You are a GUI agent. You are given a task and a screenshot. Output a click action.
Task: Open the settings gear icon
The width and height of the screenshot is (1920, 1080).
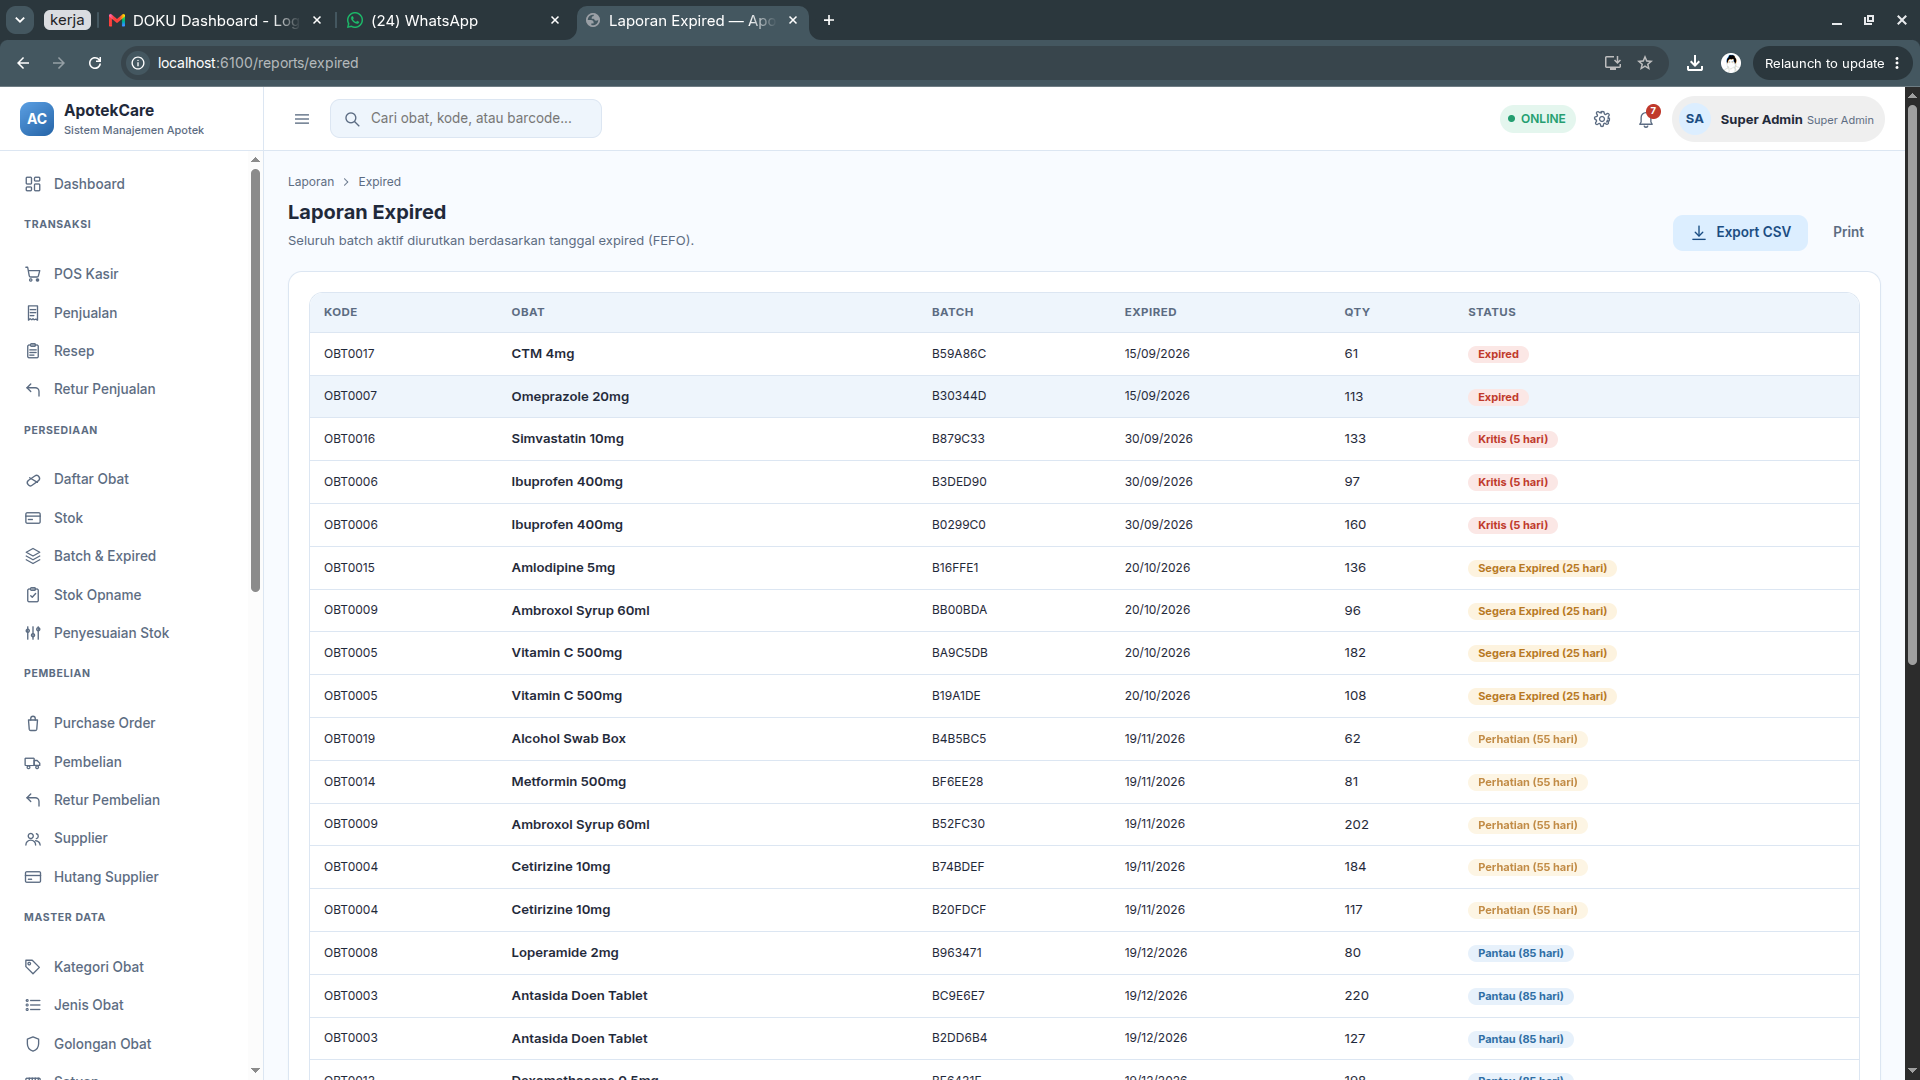click(1602, 119)
